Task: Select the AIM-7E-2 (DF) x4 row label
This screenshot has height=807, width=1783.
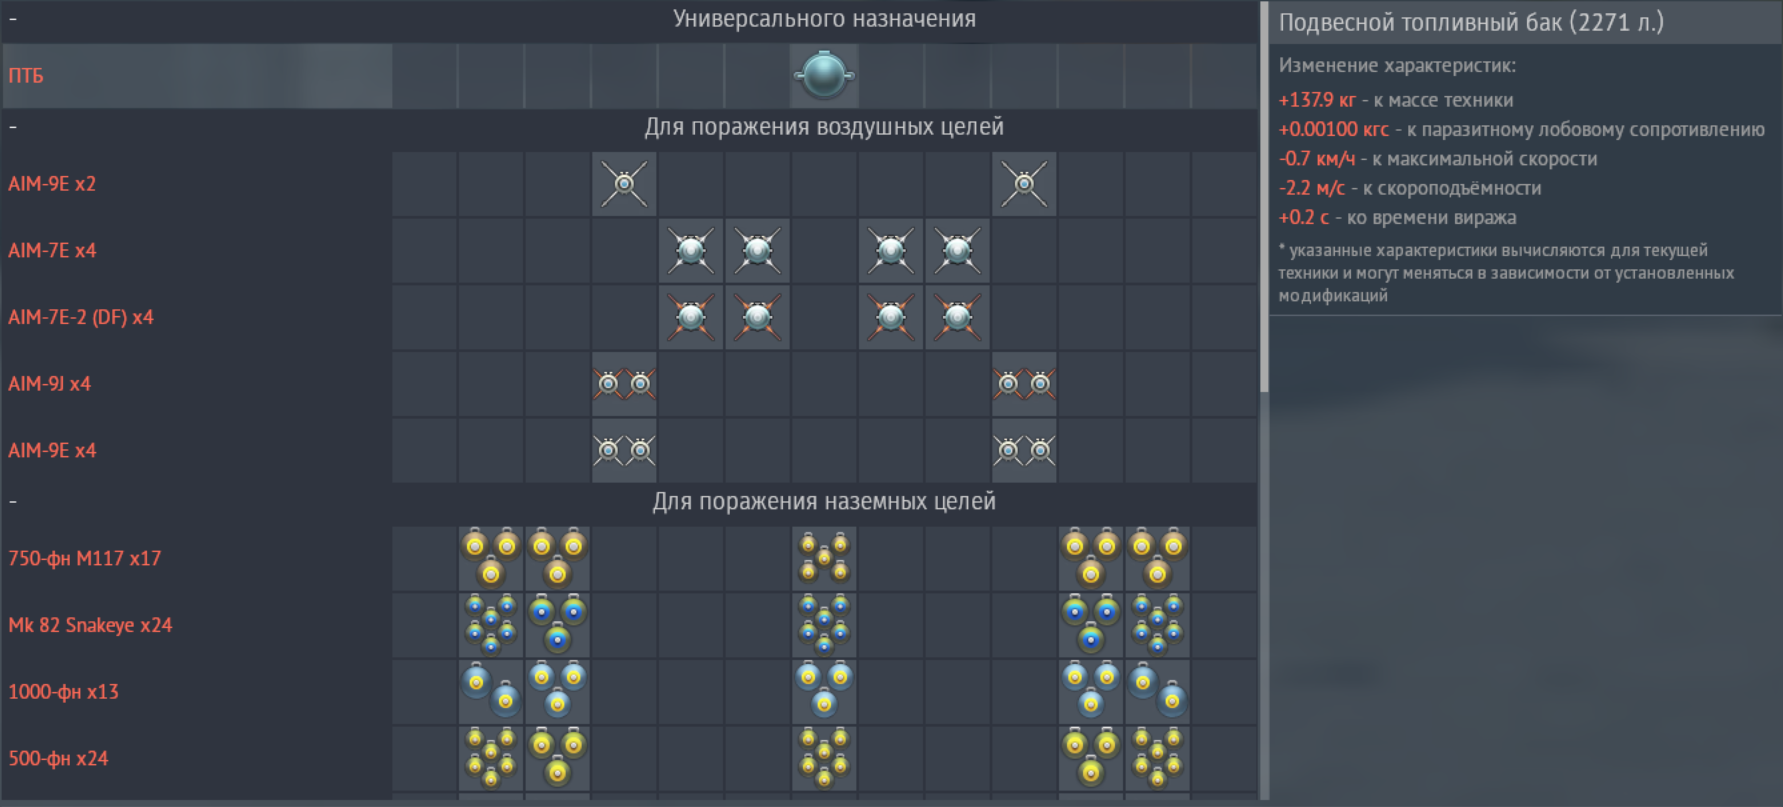Action: 81,318
